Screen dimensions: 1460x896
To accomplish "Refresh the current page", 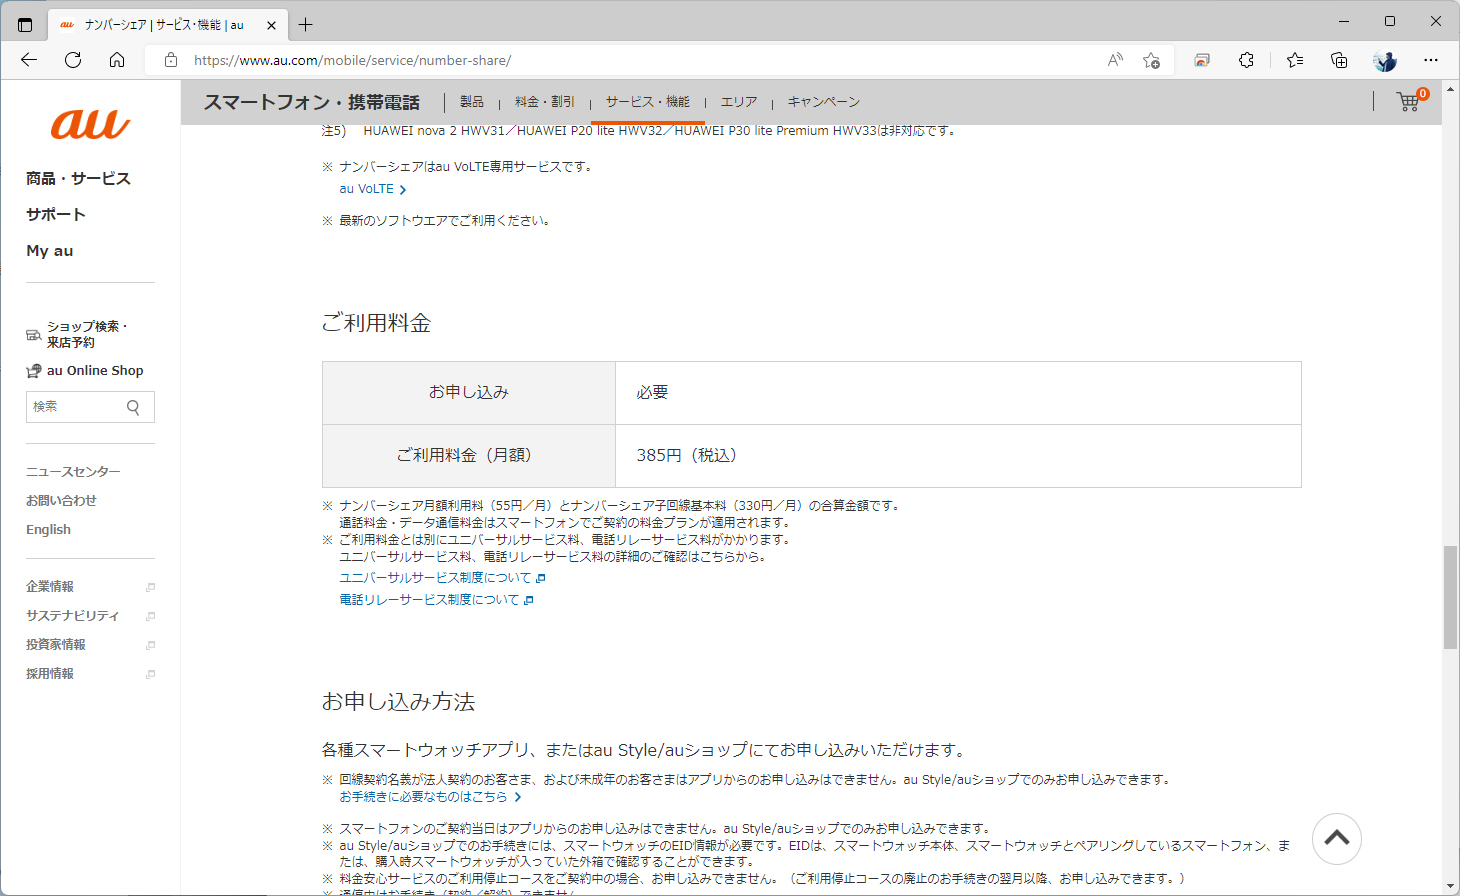I will click(72, 60).
